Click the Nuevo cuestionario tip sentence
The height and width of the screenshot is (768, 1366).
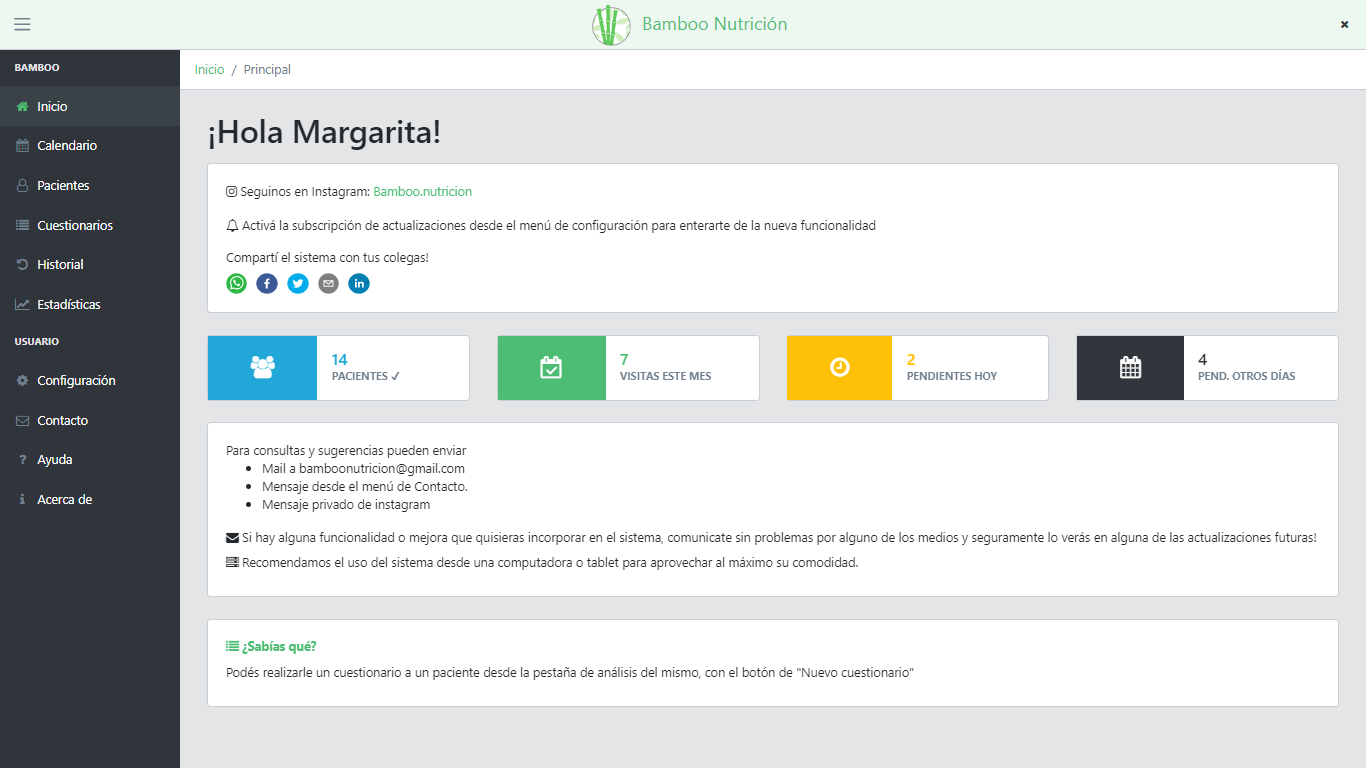[x=571, y=673]
